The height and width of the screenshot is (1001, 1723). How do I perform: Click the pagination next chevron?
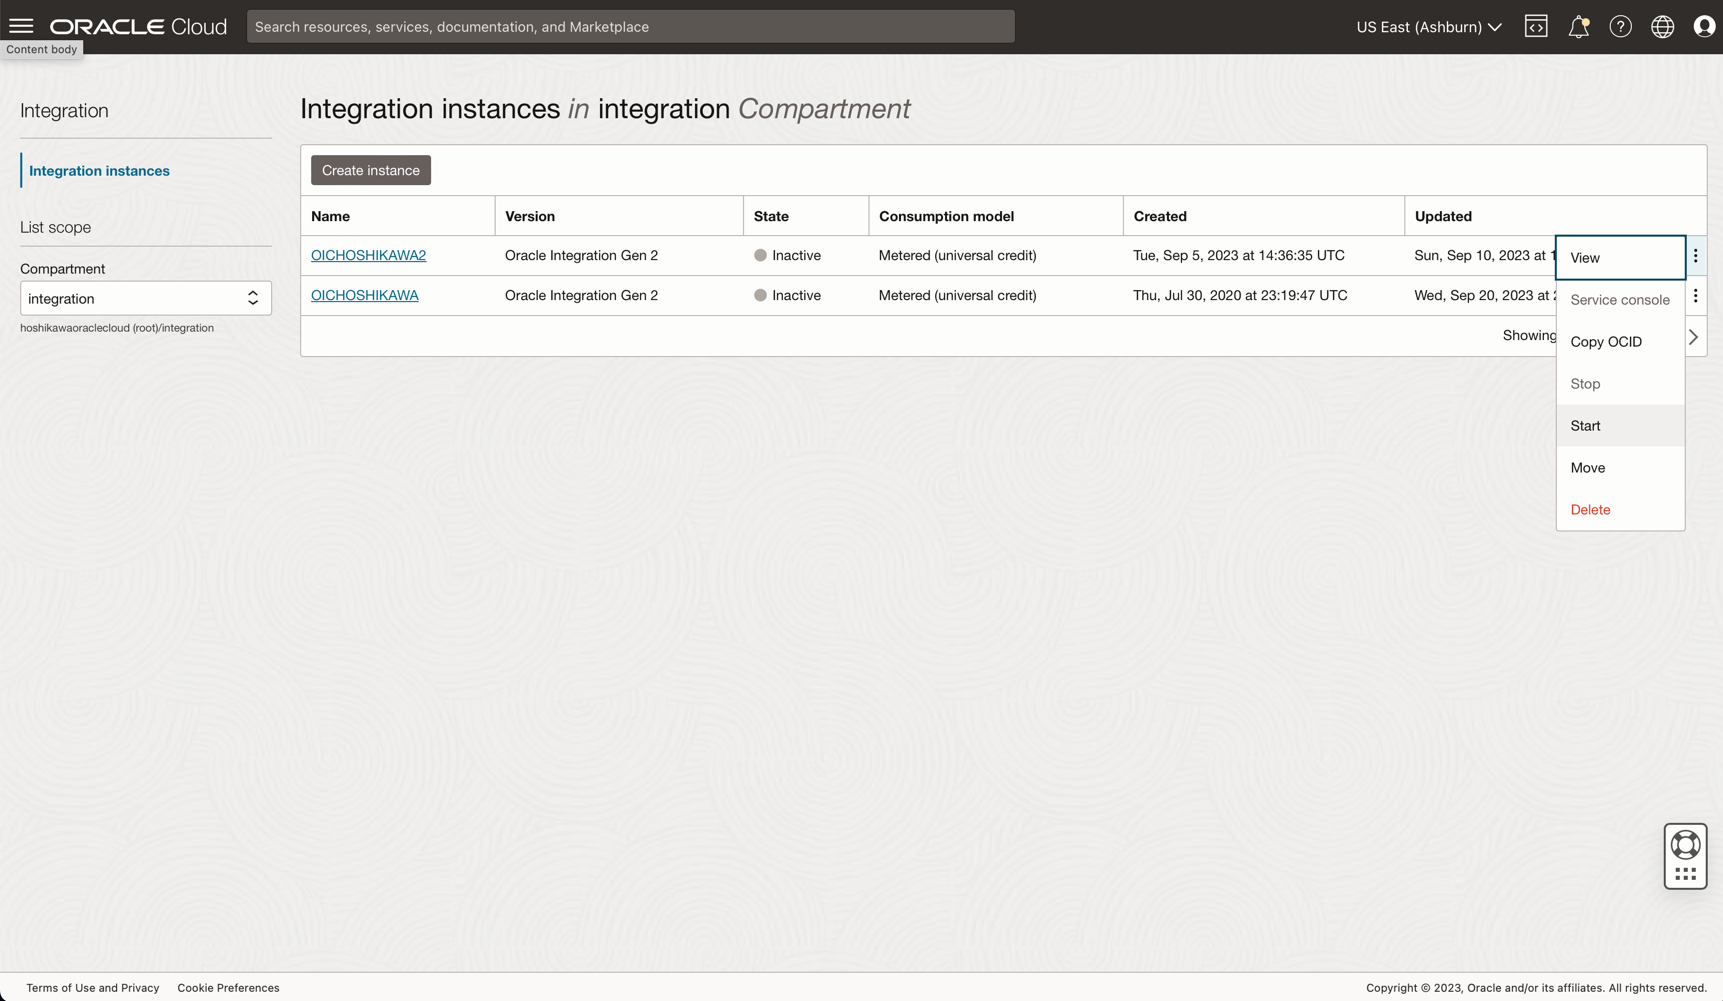pyautogui.click(x=1694, y=336)
